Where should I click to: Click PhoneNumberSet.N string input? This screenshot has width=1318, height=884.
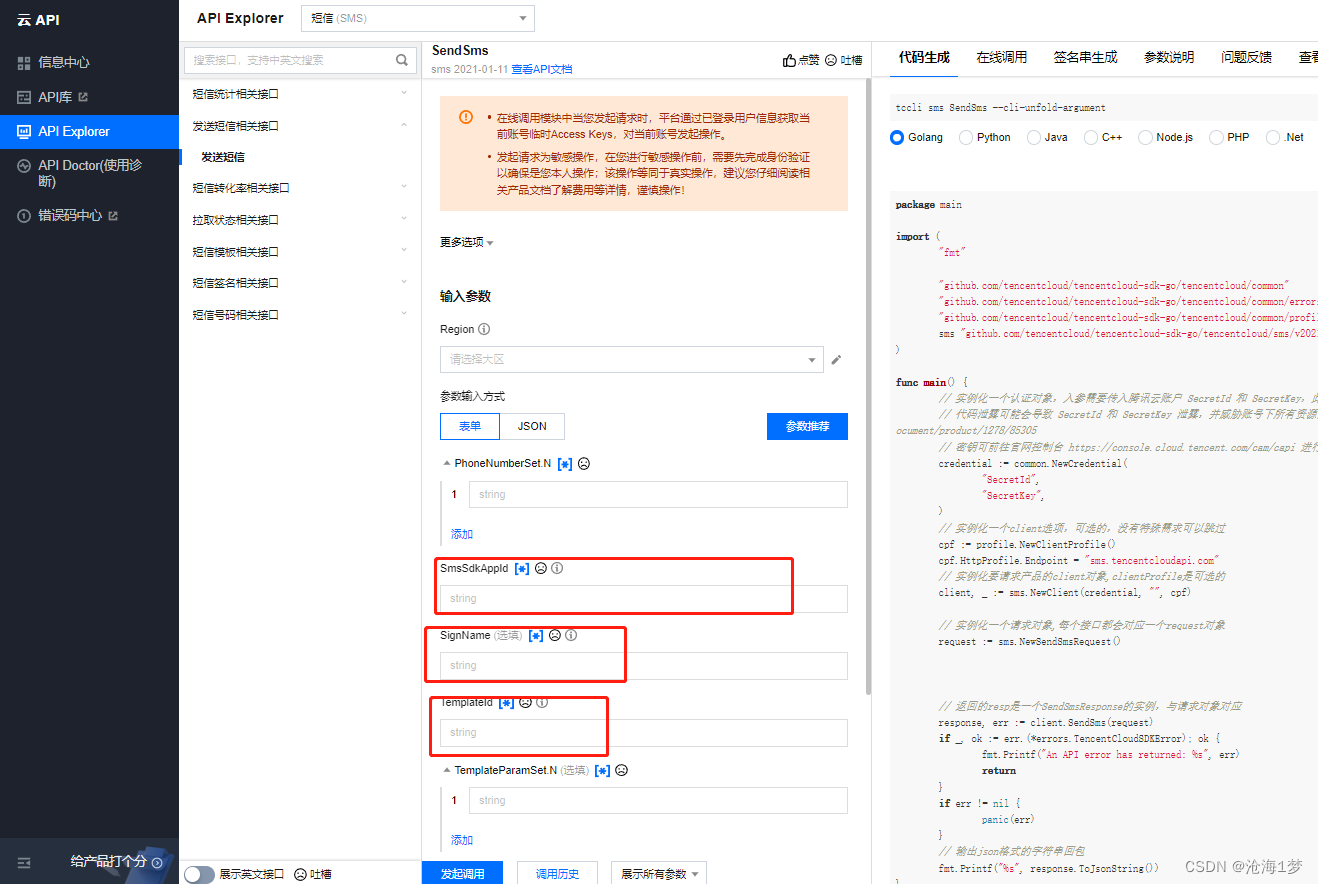(x=658, y=494)
